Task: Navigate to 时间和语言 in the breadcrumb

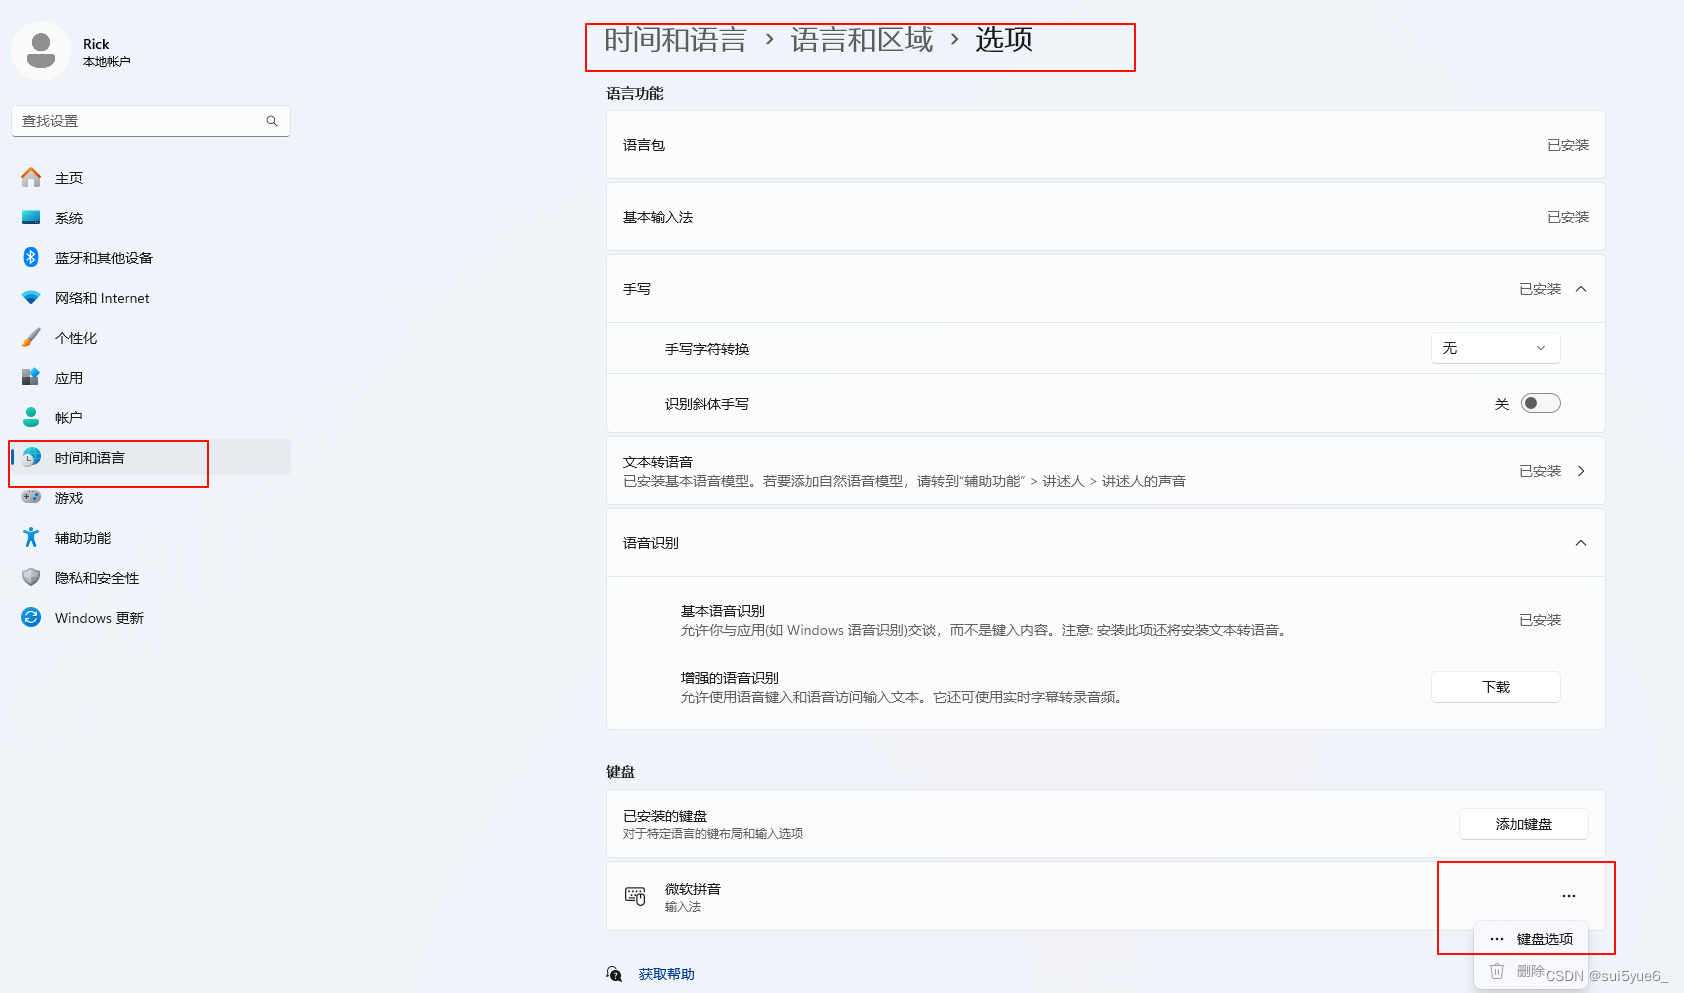Action: [675, 40]
